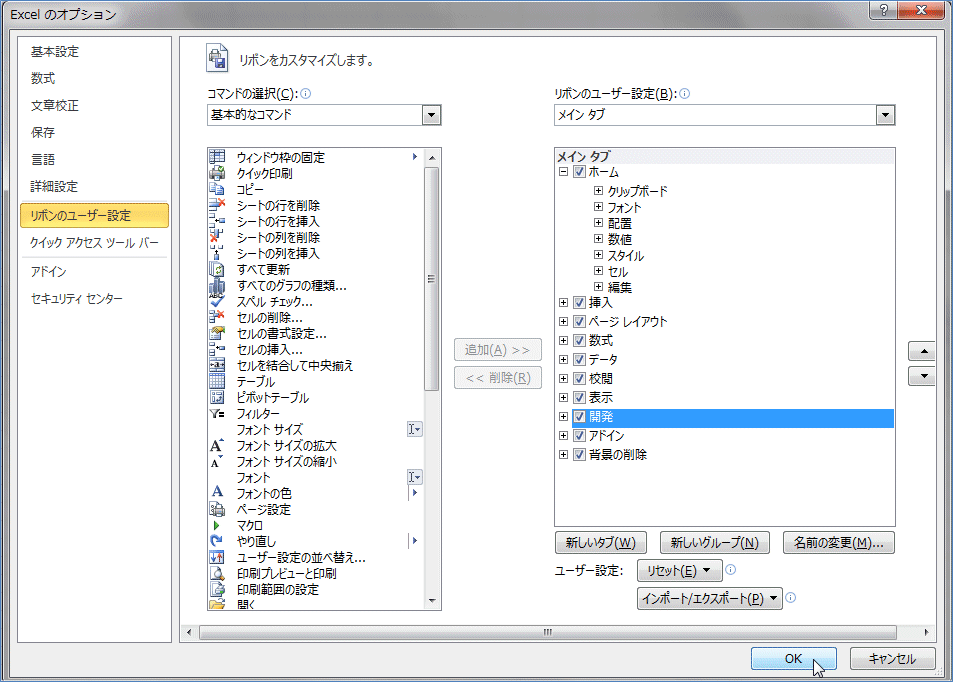This screenshot has height=682, width=953.
Task: Expand the クリップボード group
Action: [x=598, y=190]
